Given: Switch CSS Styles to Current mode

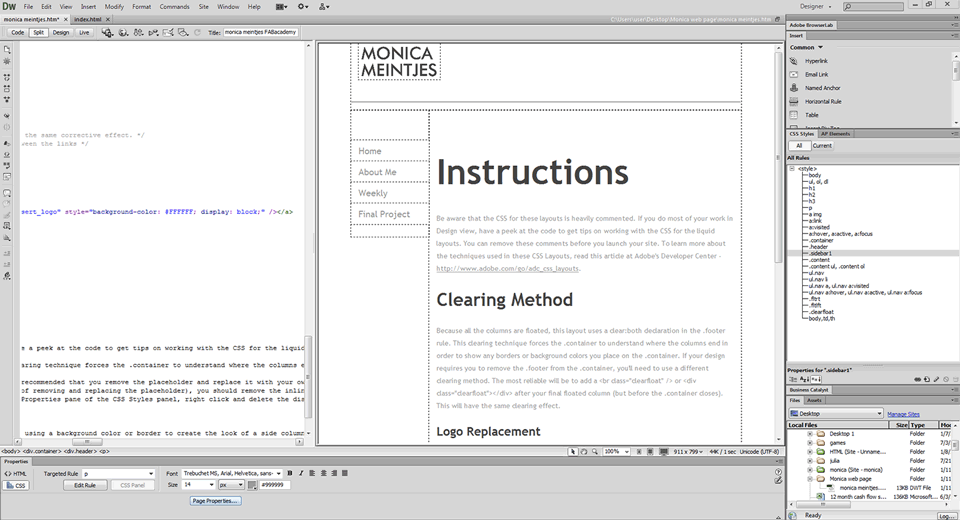Looking at the screenshot, I should pos(822,146).
